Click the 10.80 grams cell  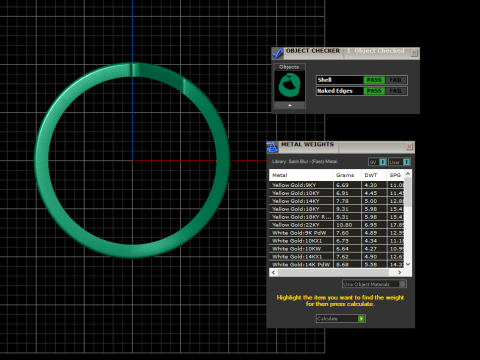point(347,225)
